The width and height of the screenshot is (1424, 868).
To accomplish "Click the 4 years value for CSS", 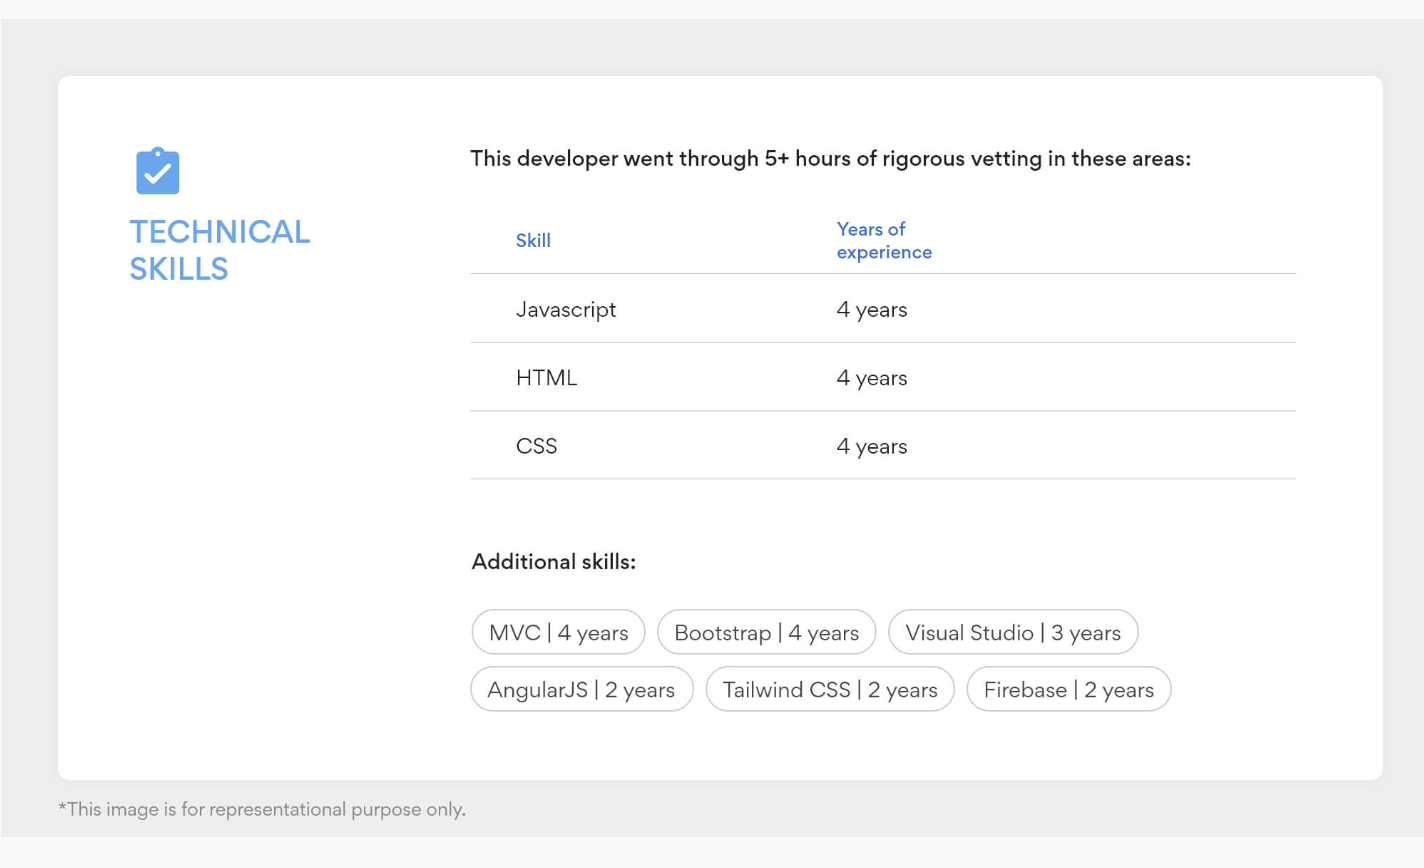I will tap(872, 446).
